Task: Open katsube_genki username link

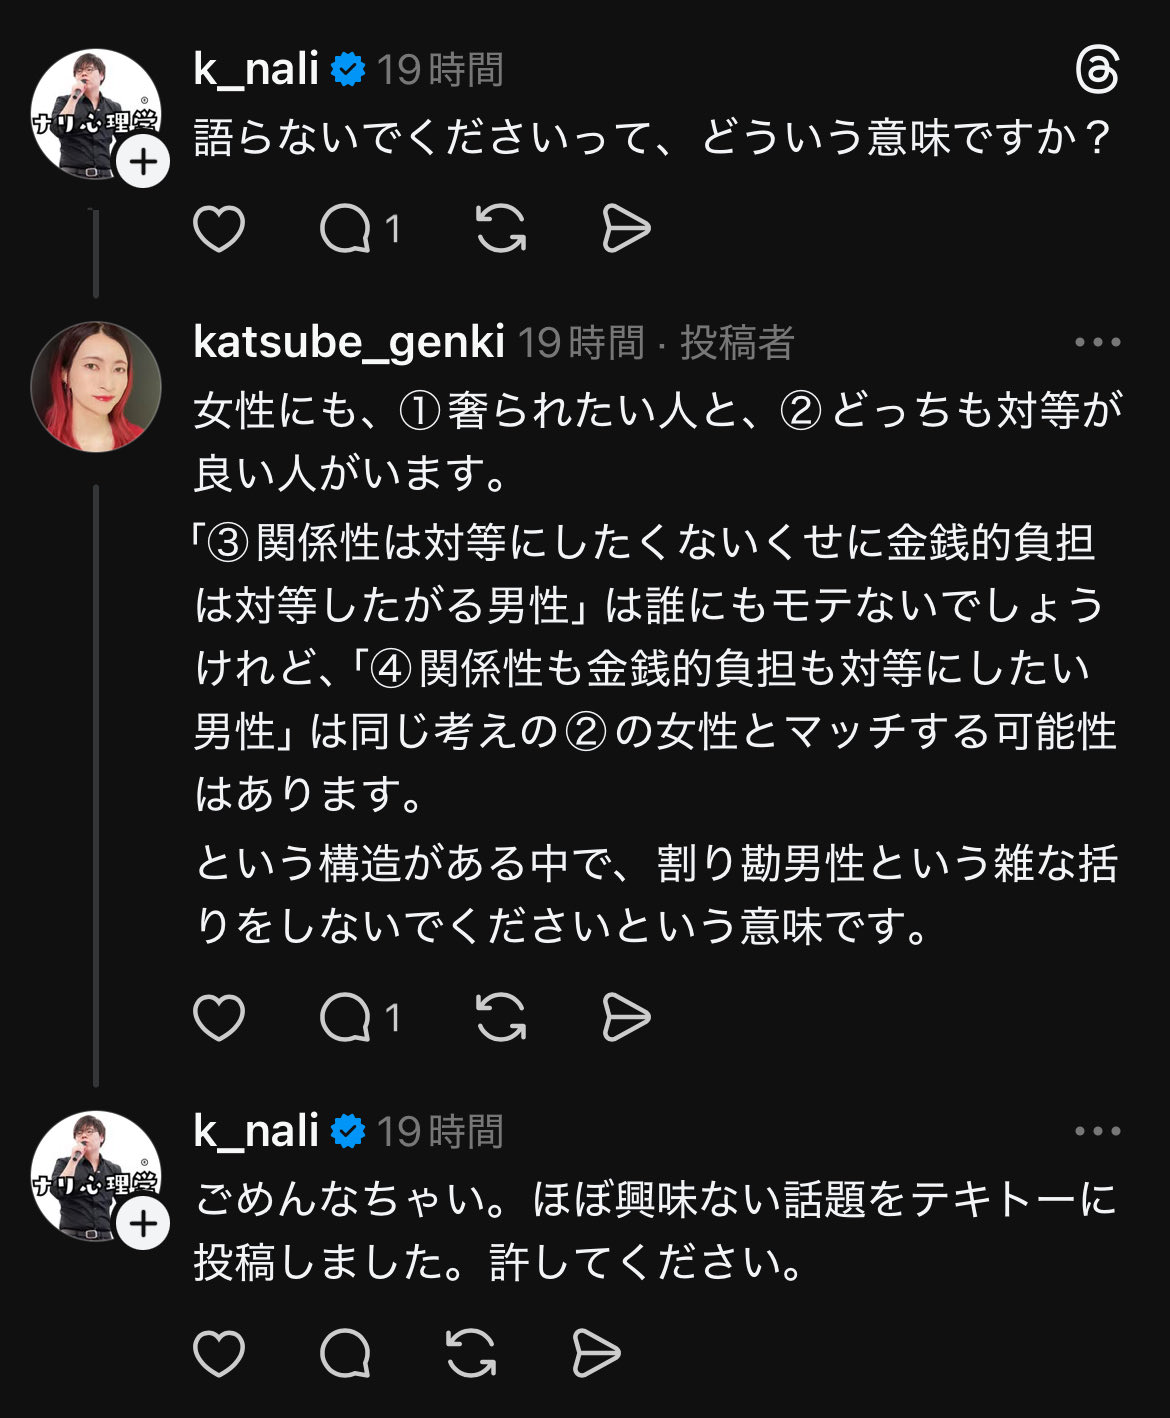Action: click(348, 342)
